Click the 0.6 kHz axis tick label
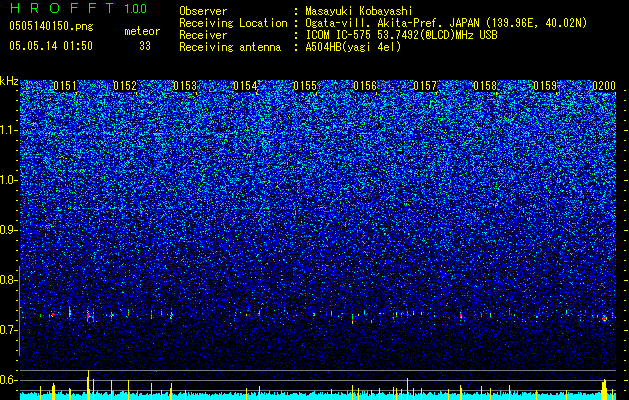 [x=9, y=380]
